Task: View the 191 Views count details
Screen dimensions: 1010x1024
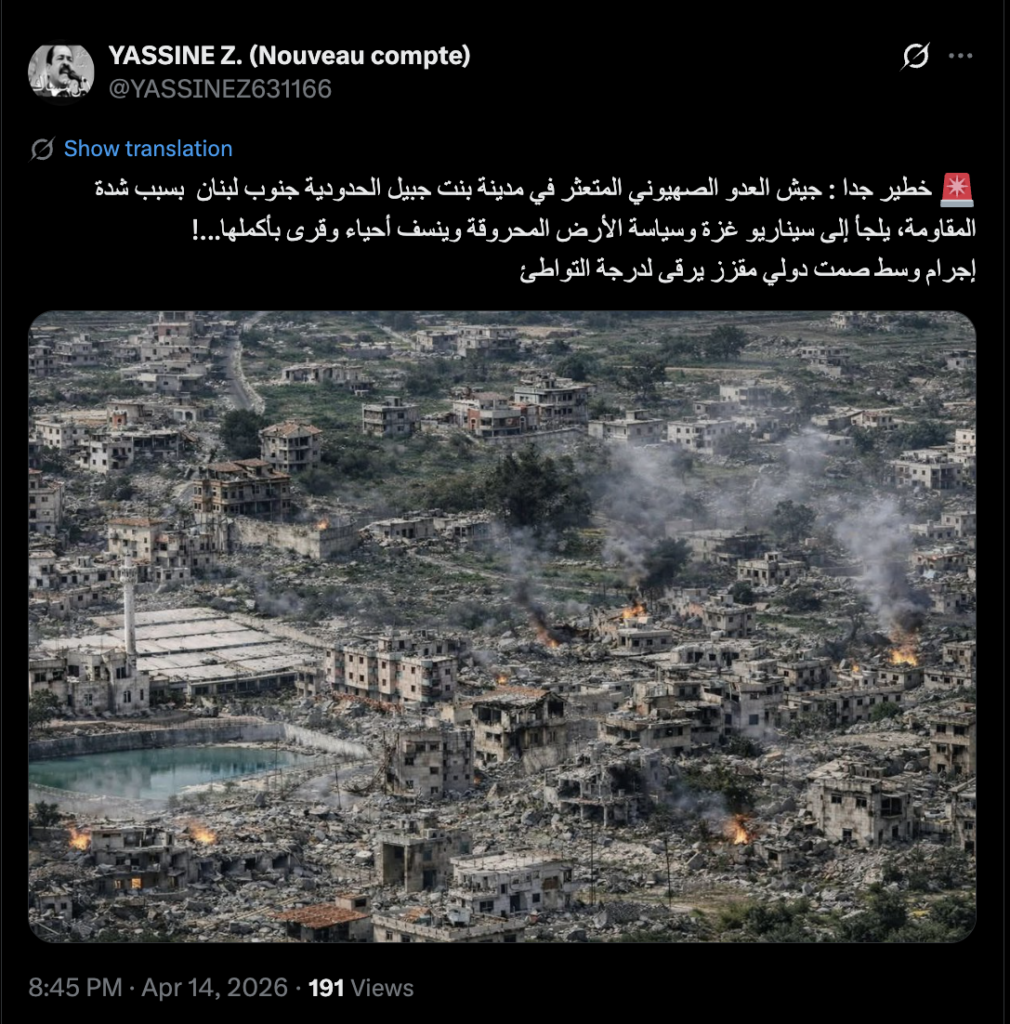Action: pos(361,988)
